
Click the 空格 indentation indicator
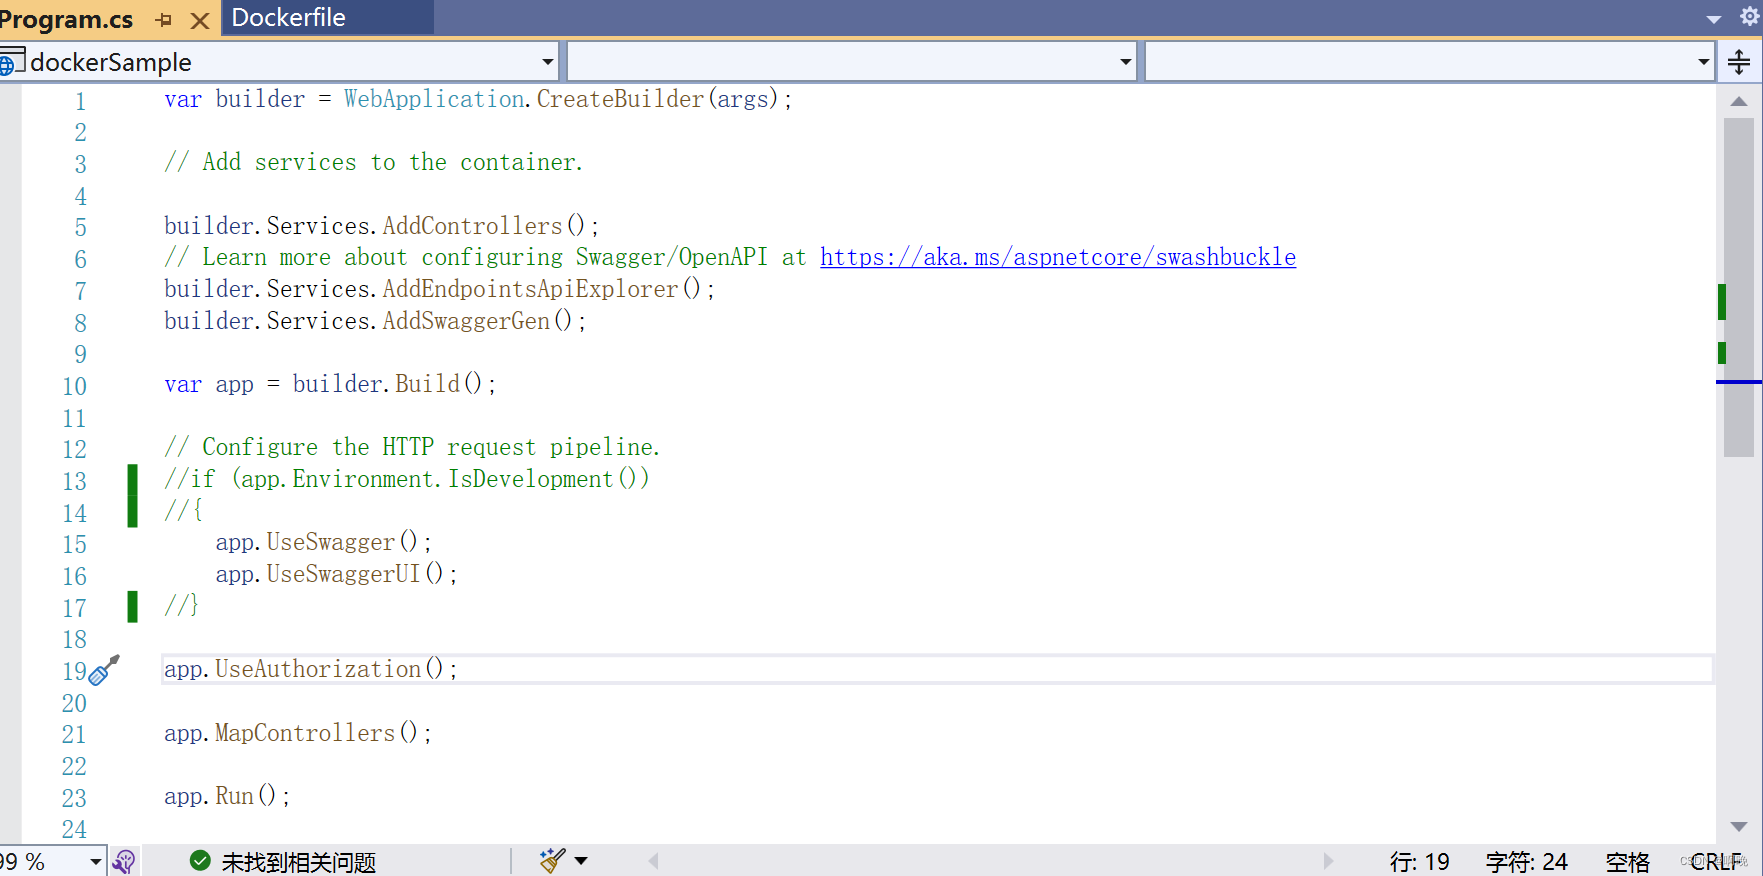[x=1627, y=862]
